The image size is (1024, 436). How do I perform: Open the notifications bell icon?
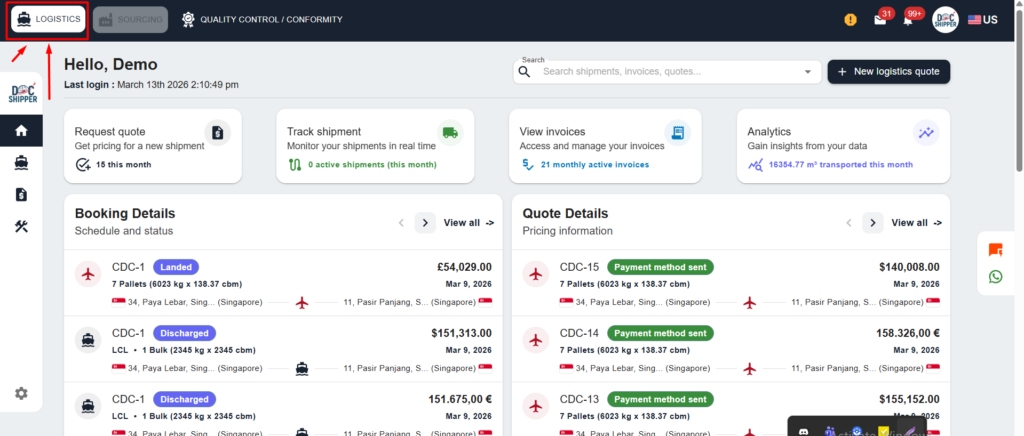(x=908, y=20)
